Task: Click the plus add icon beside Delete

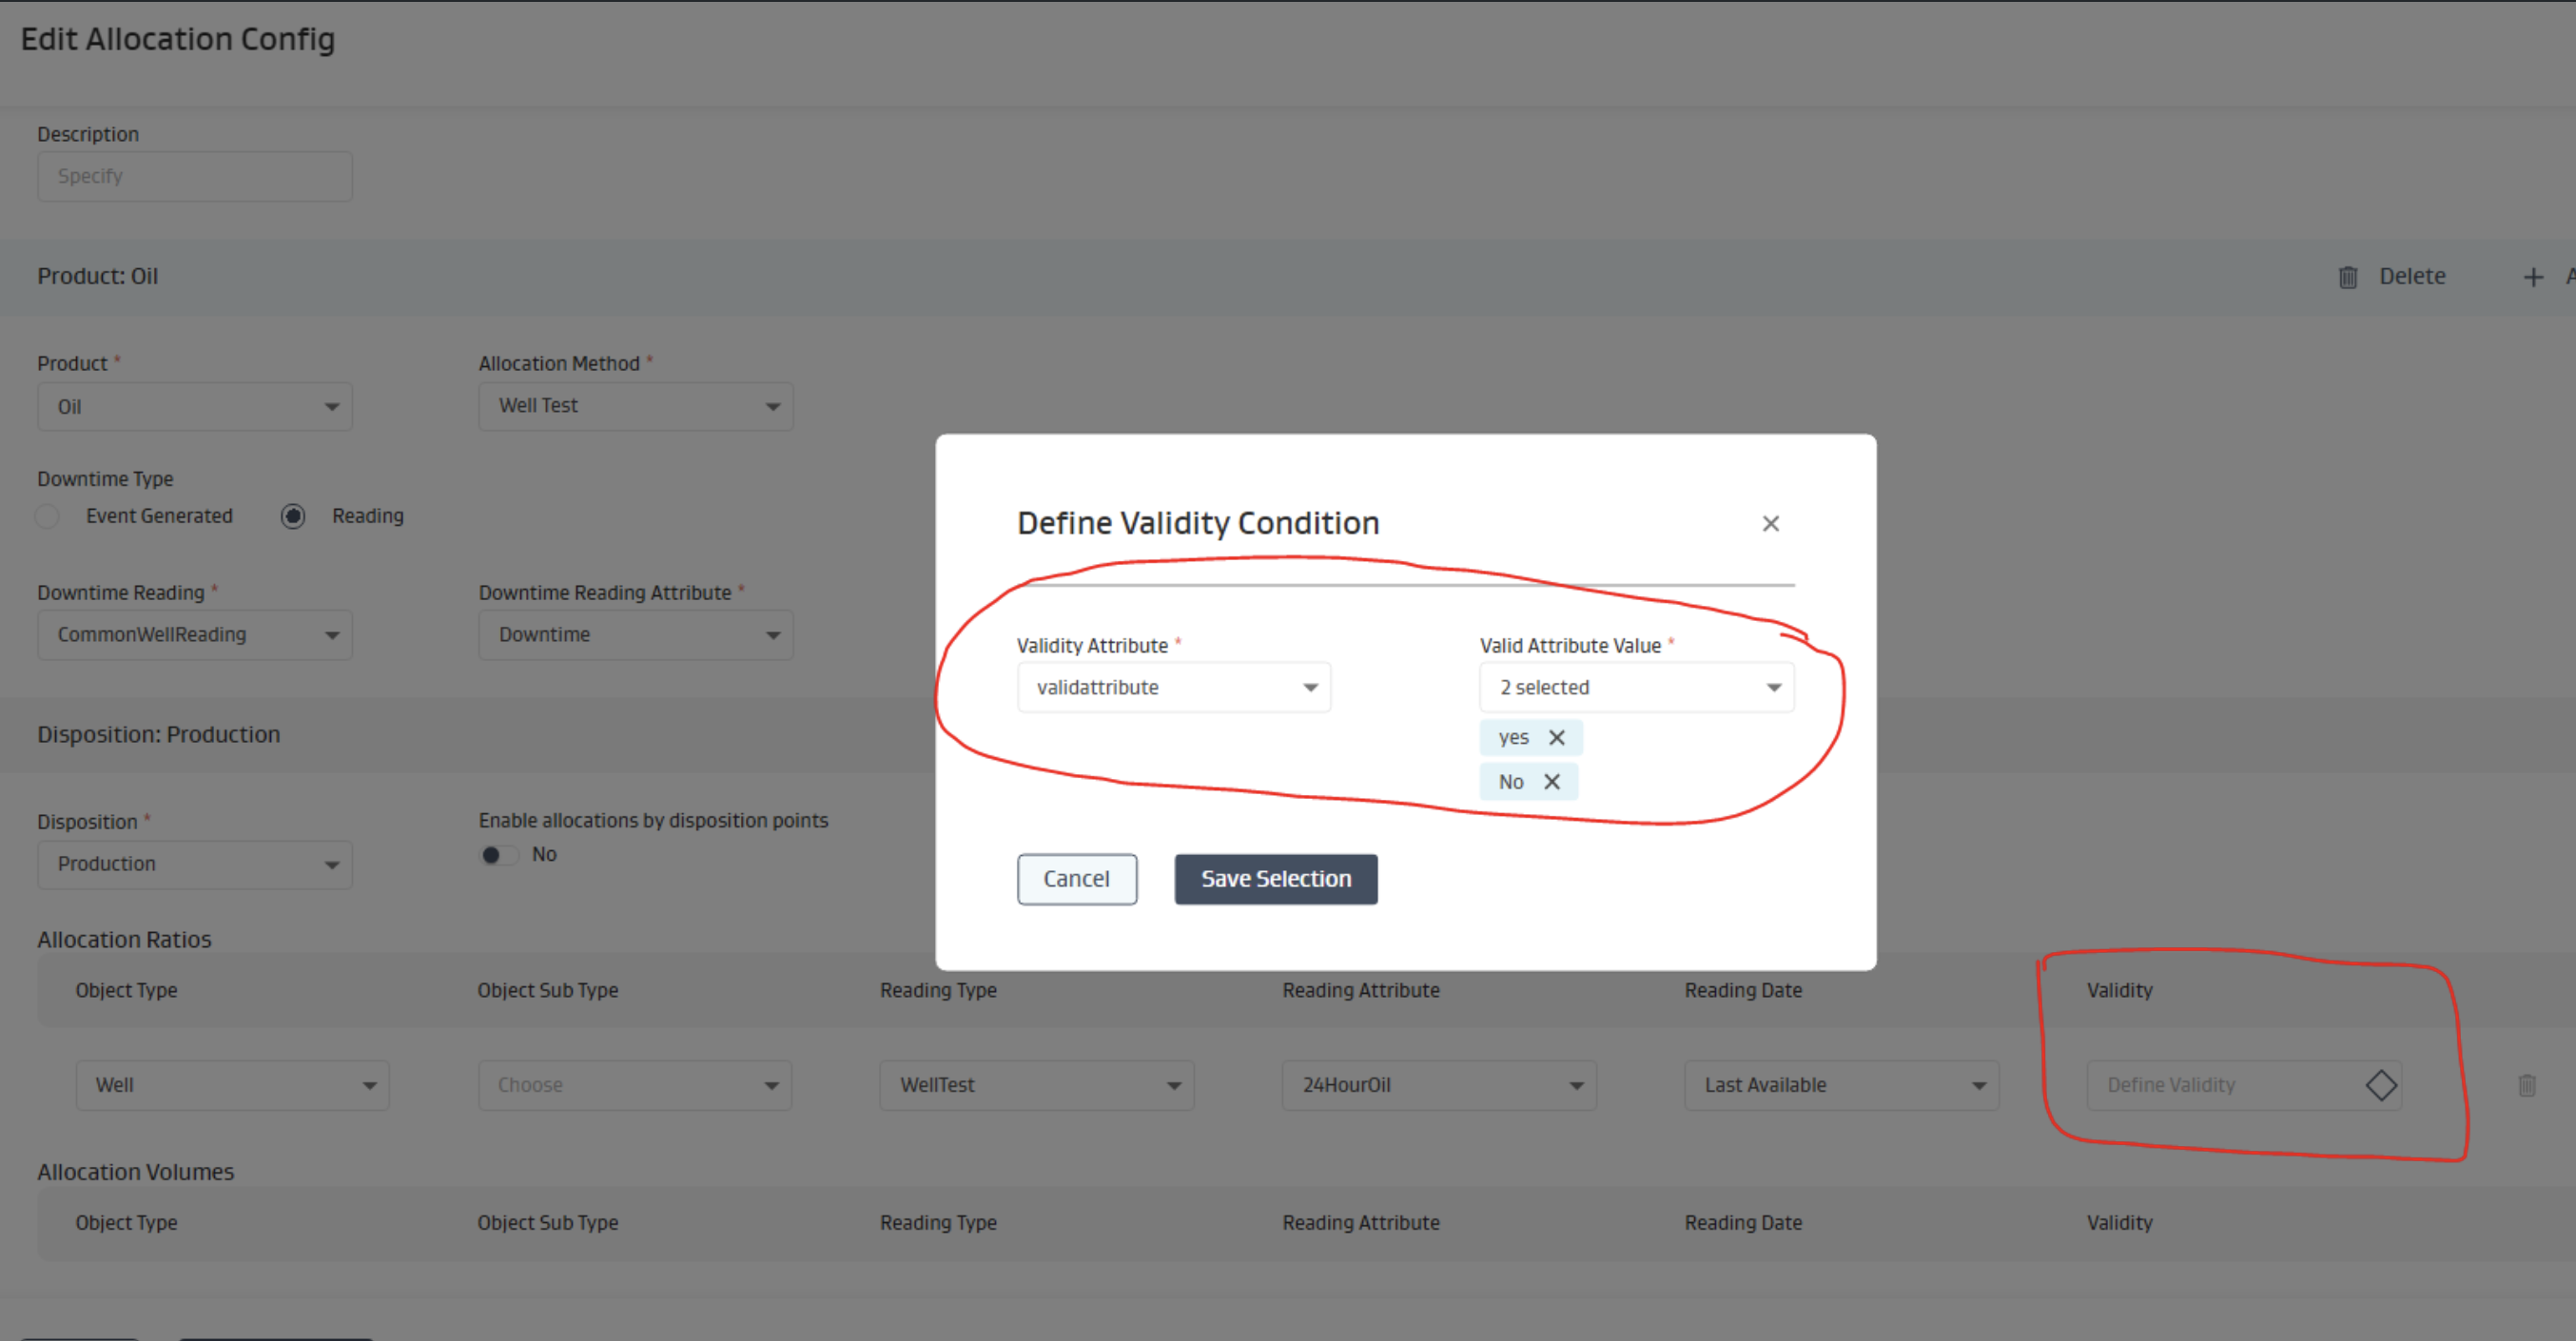Action: coord(2532,277)
